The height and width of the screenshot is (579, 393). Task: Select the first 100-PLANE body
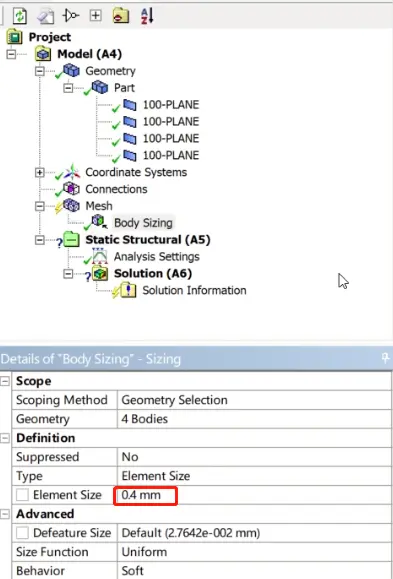point(171,105)
